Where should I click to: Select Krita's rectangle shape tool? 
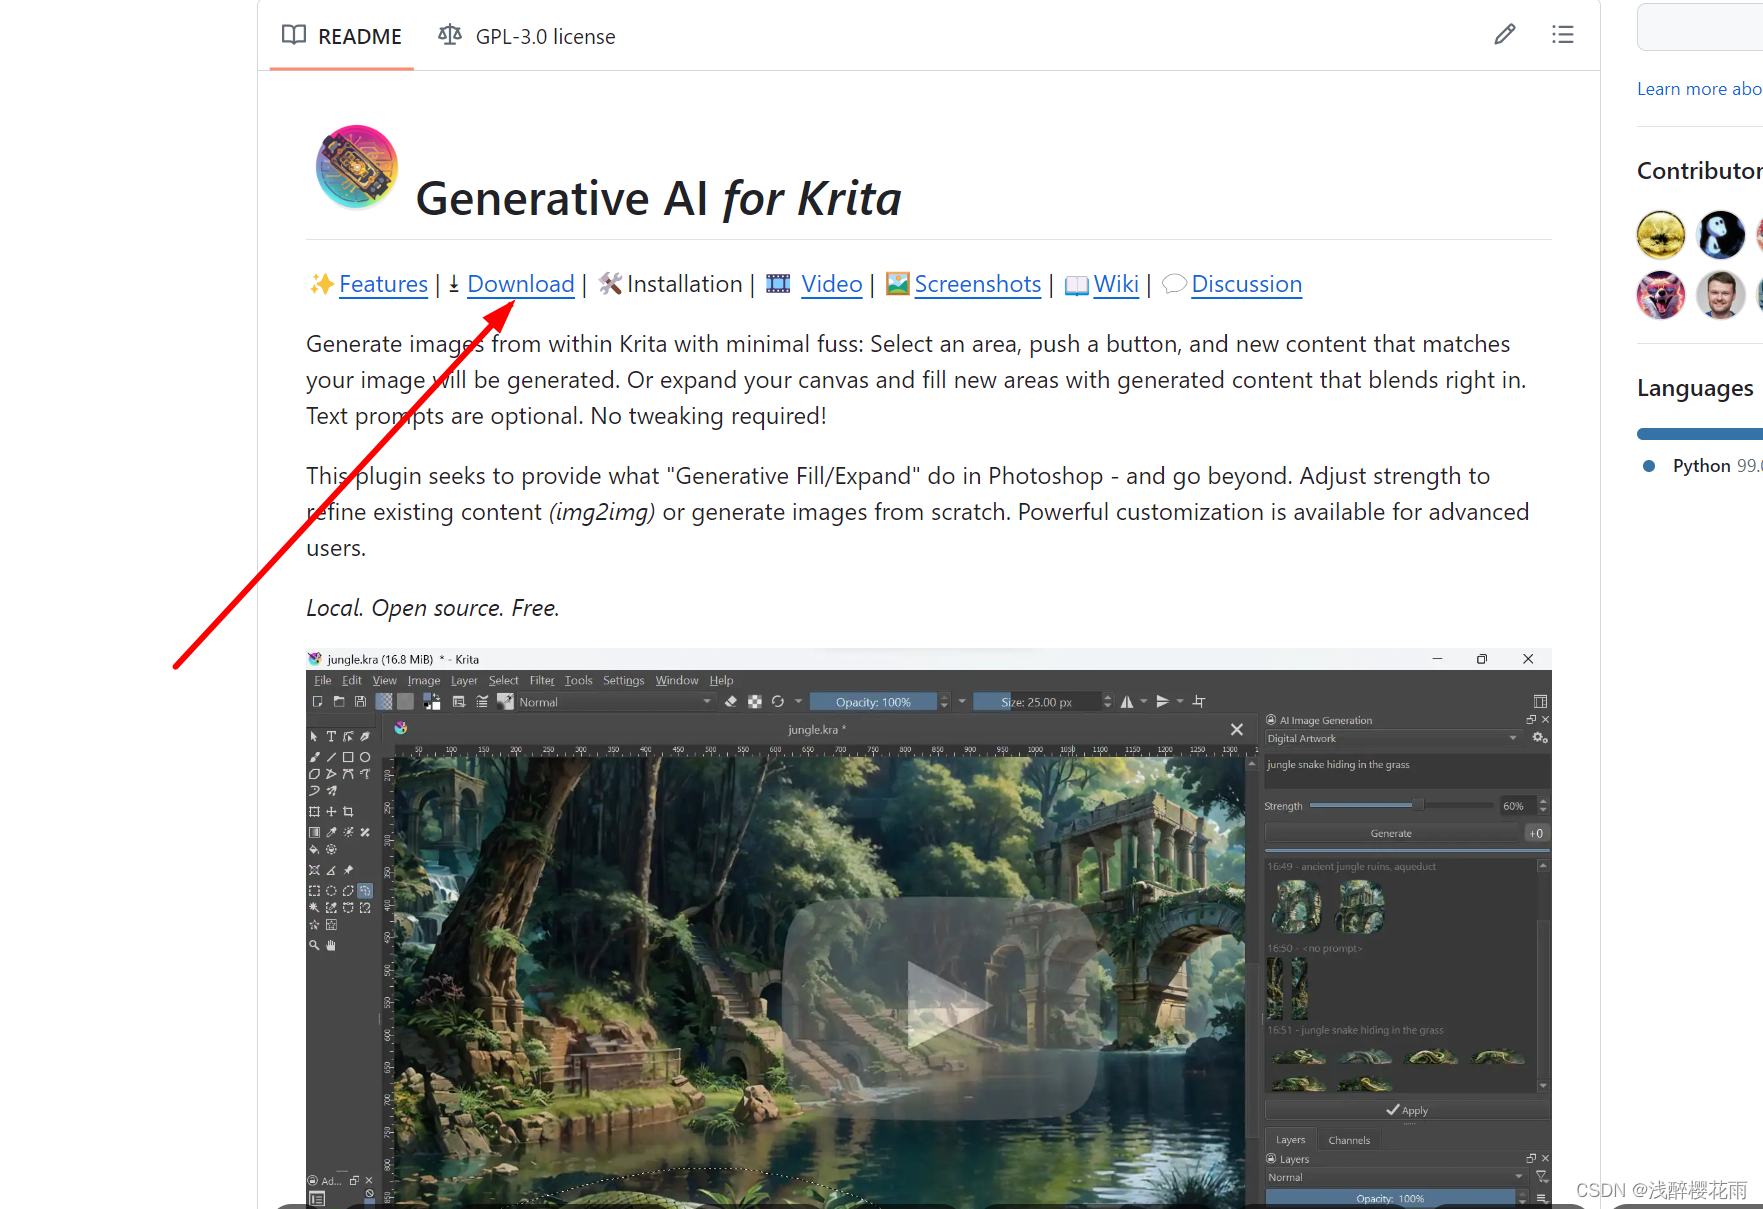tap(348, 757)
